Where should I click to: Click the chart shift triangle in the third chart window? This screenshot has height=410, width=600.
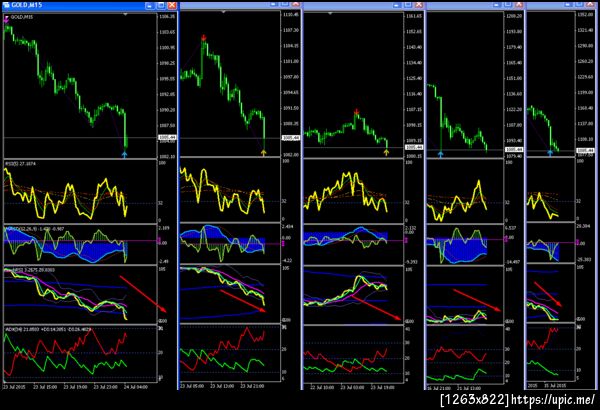330,13
